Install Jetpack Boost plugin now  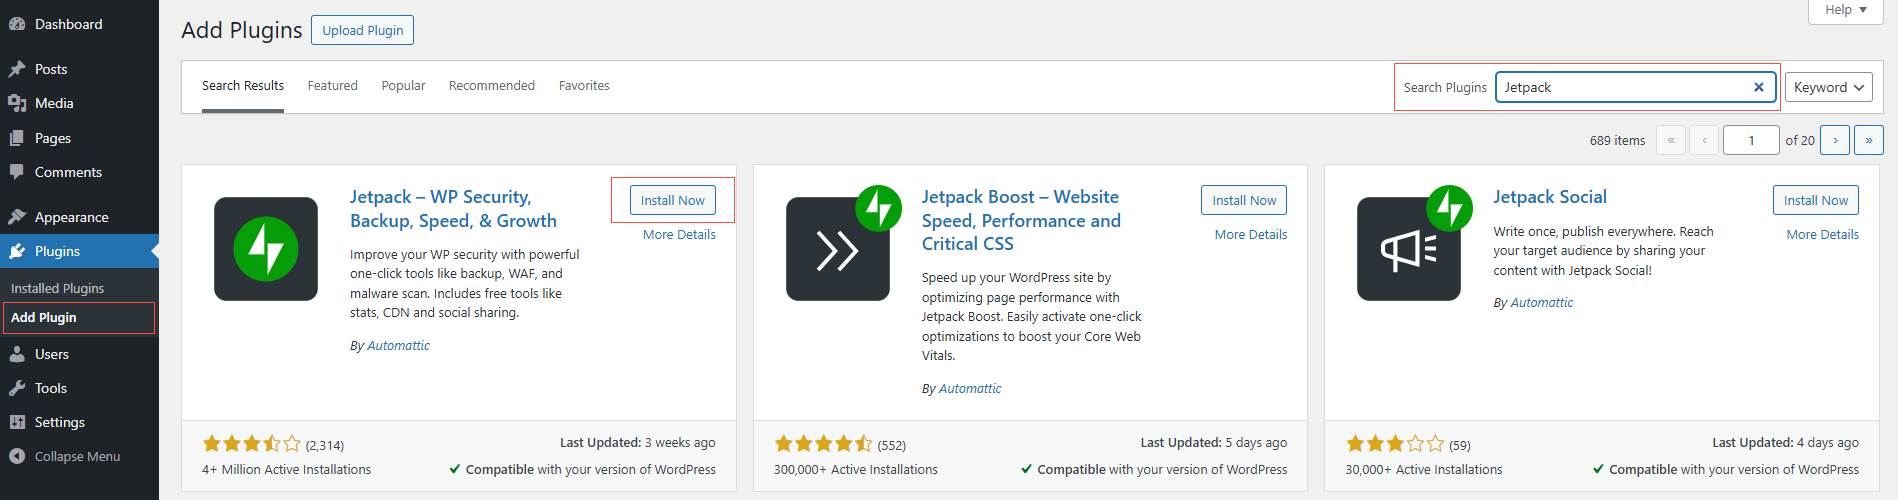(x=1244, y=200)
